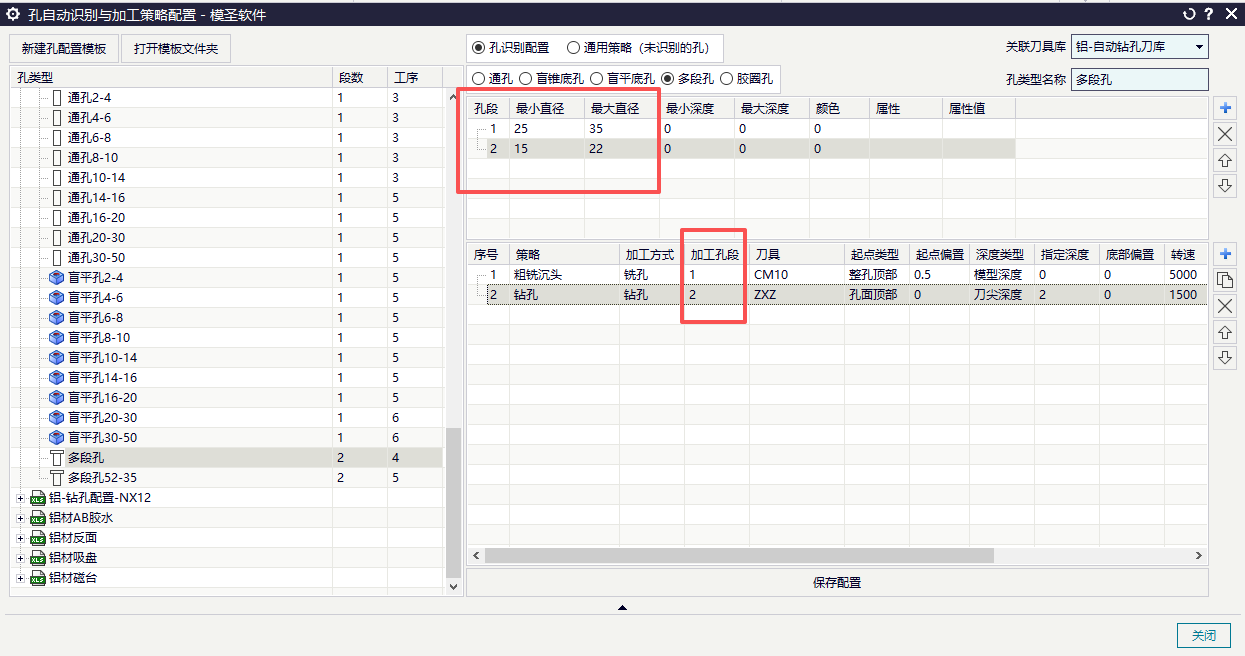
Task: Click the 整孔顶部 start type cell
Action: click(875, 274)
